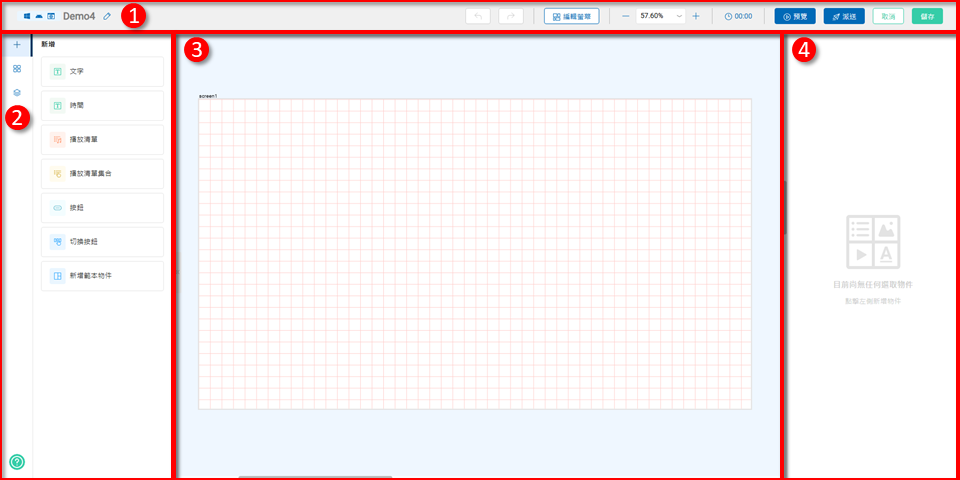
Task: Click the undo arrow button
Action: point(479,17)
